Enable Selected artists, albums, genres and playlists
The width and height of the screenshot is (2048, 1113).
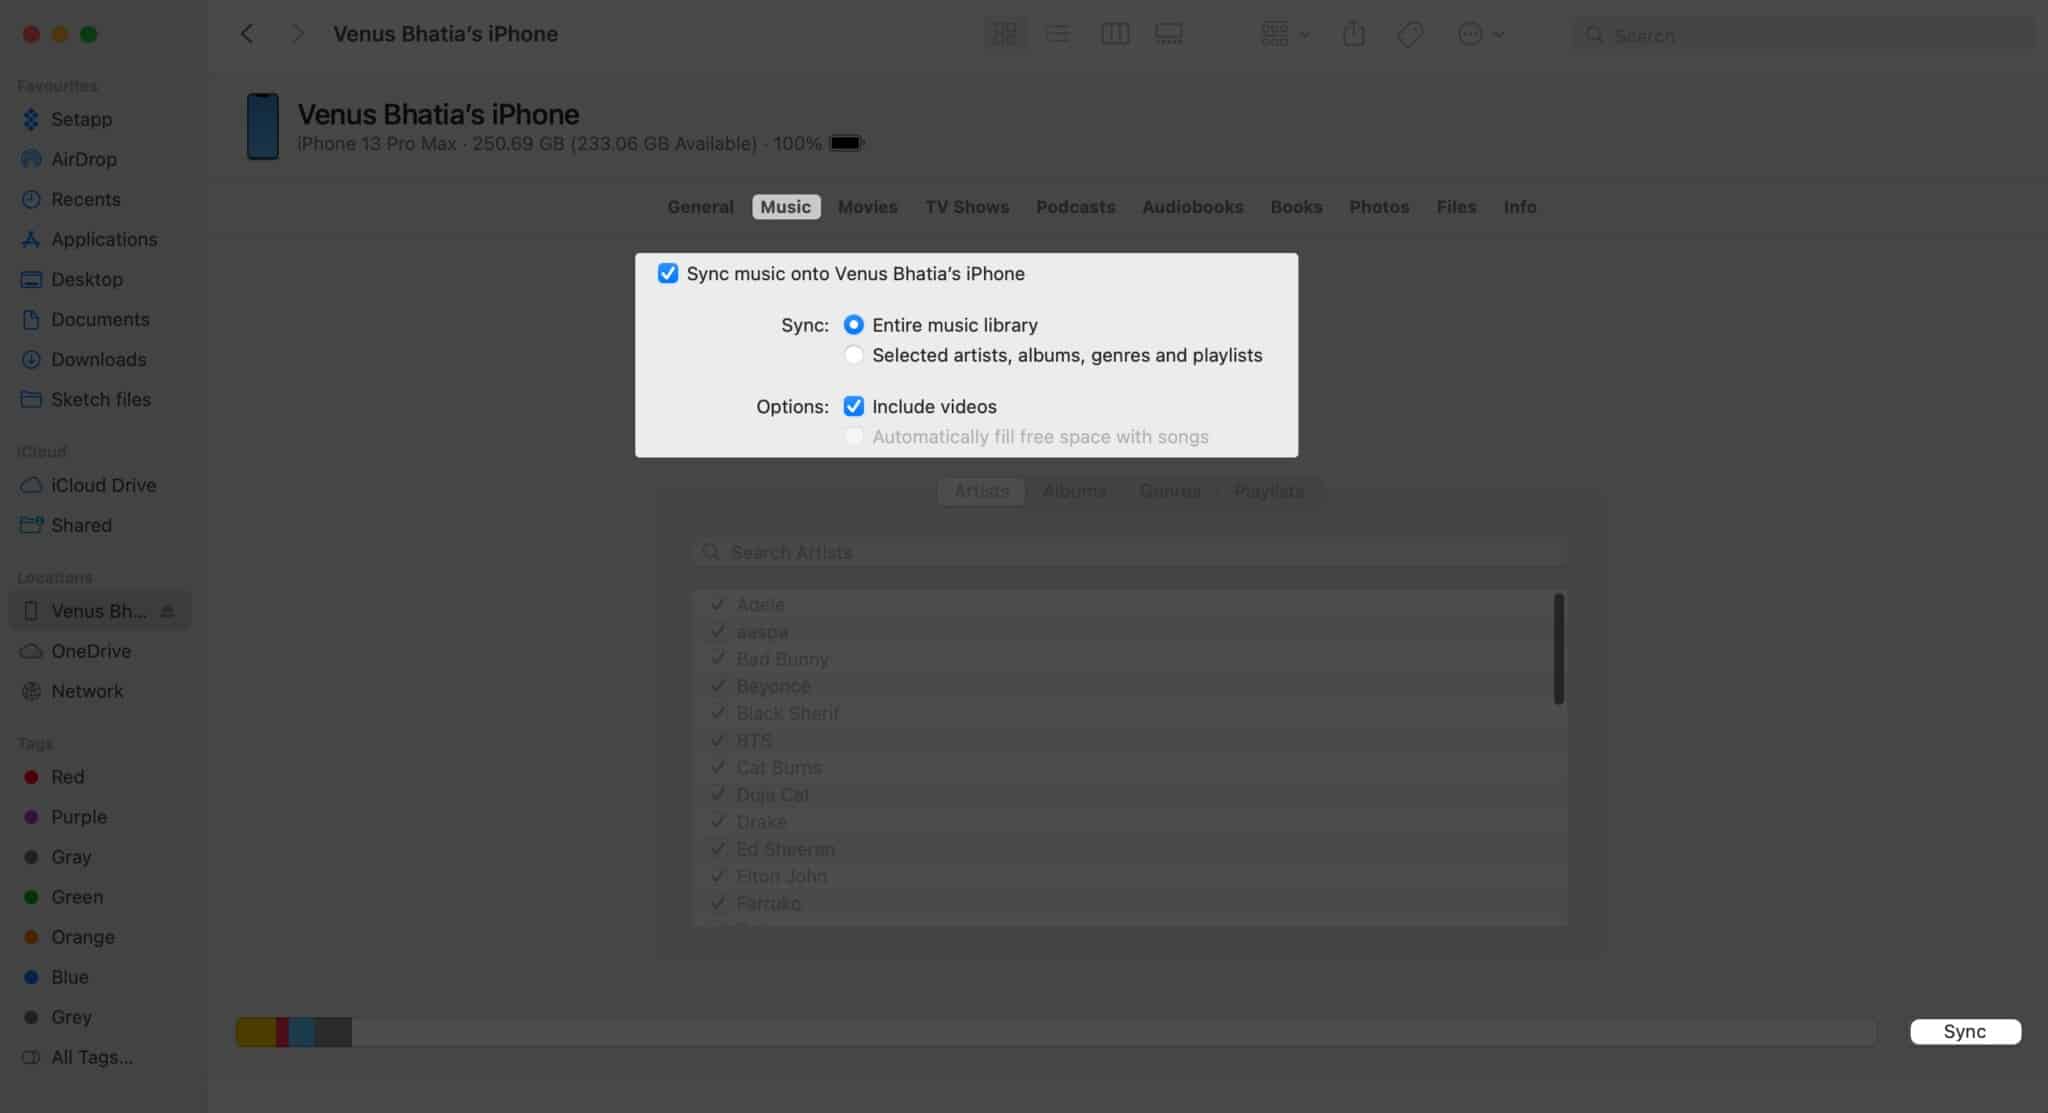coord(854,355)
